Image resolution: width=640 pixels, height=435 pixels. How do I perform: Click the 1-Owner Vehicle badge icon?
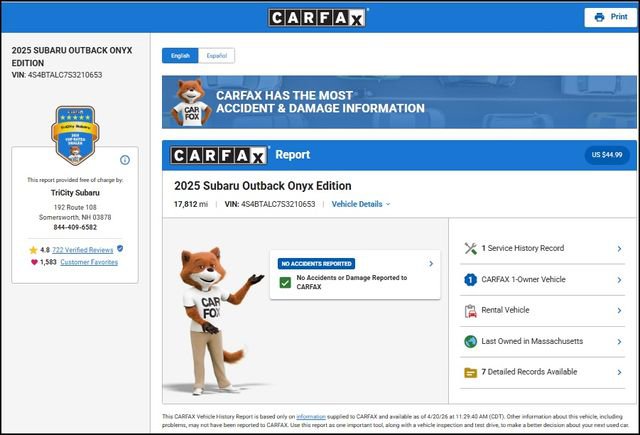click(x=470, y=279)
